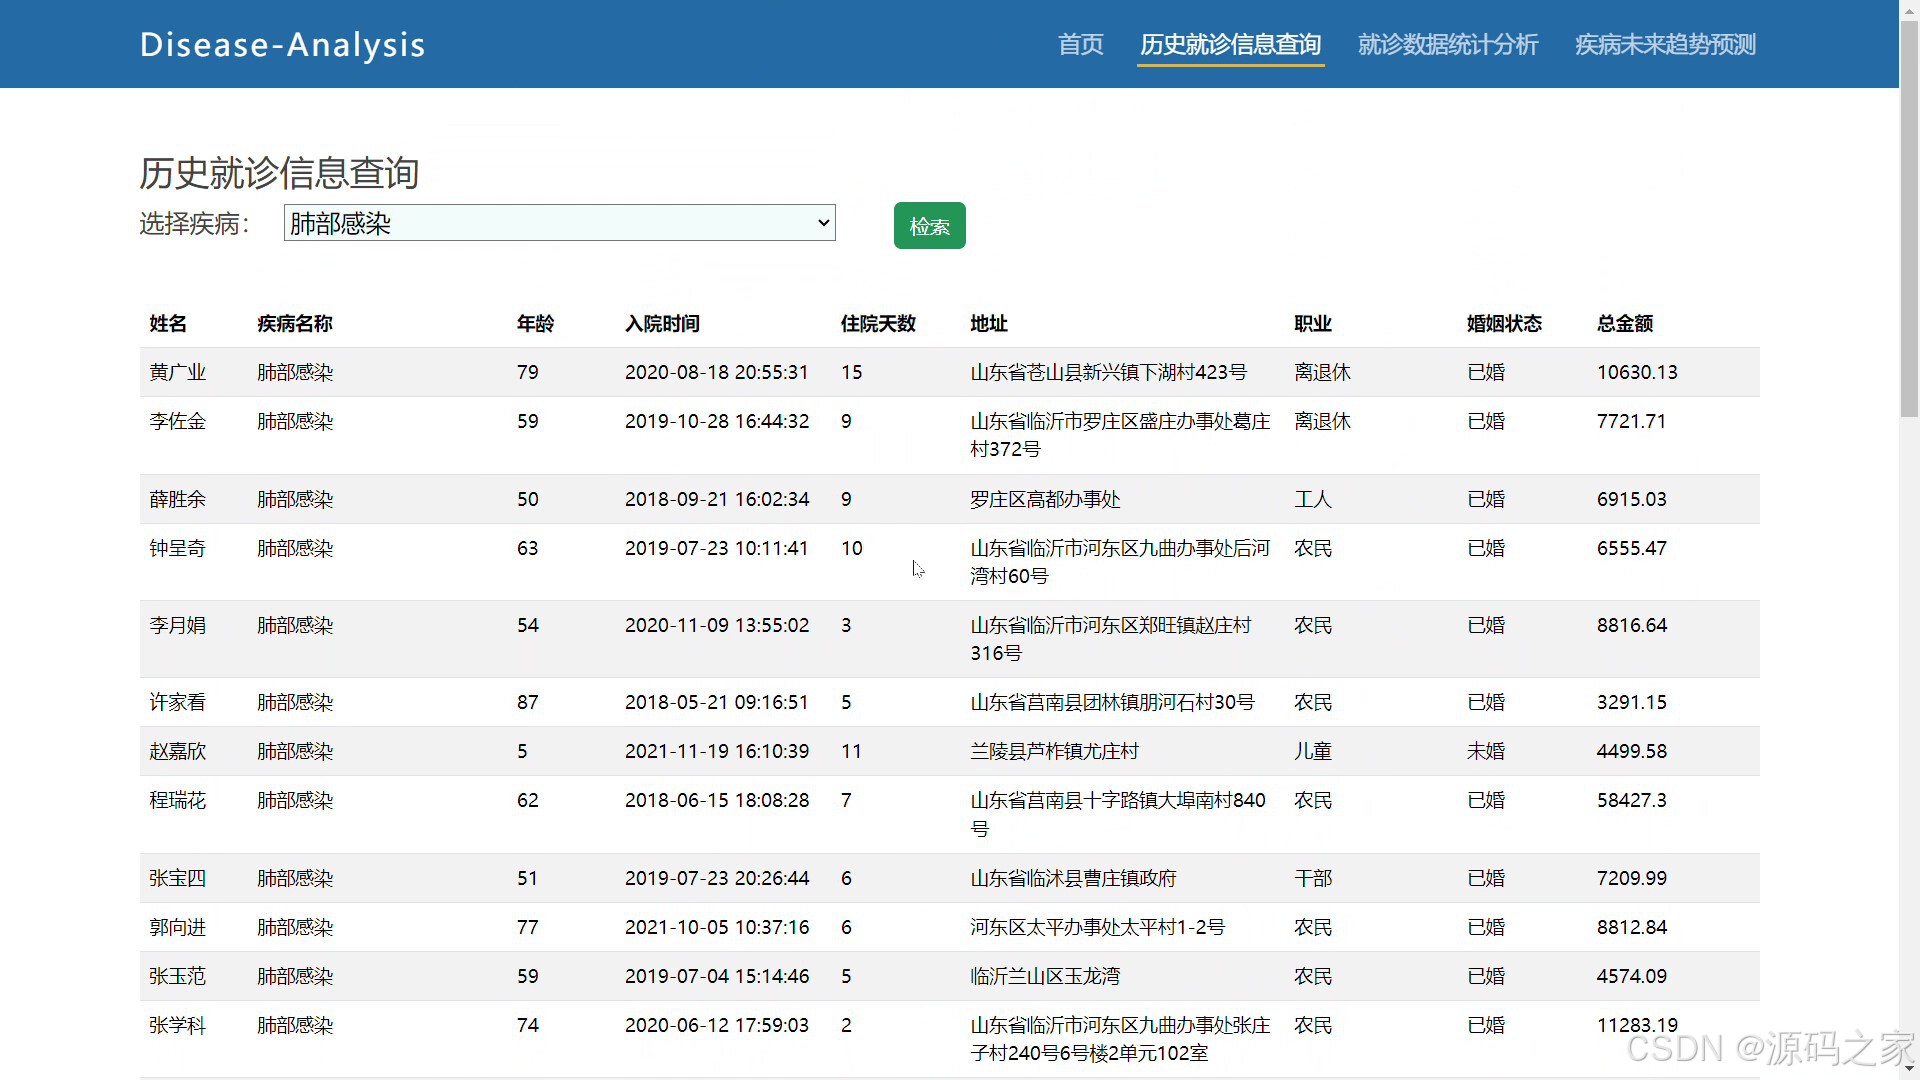Click the 姓名 column header
The image size is (1920, 1080).
(168, 323)
